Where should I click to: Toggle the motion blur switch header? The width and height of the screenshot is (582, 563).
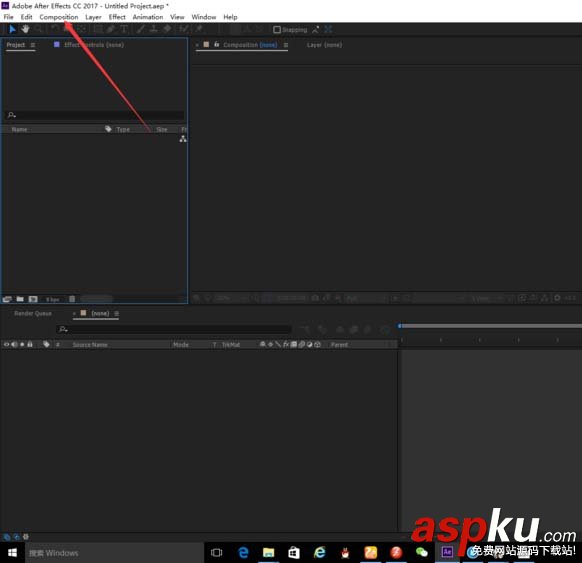pyautogui.click(x=301, y=344)
